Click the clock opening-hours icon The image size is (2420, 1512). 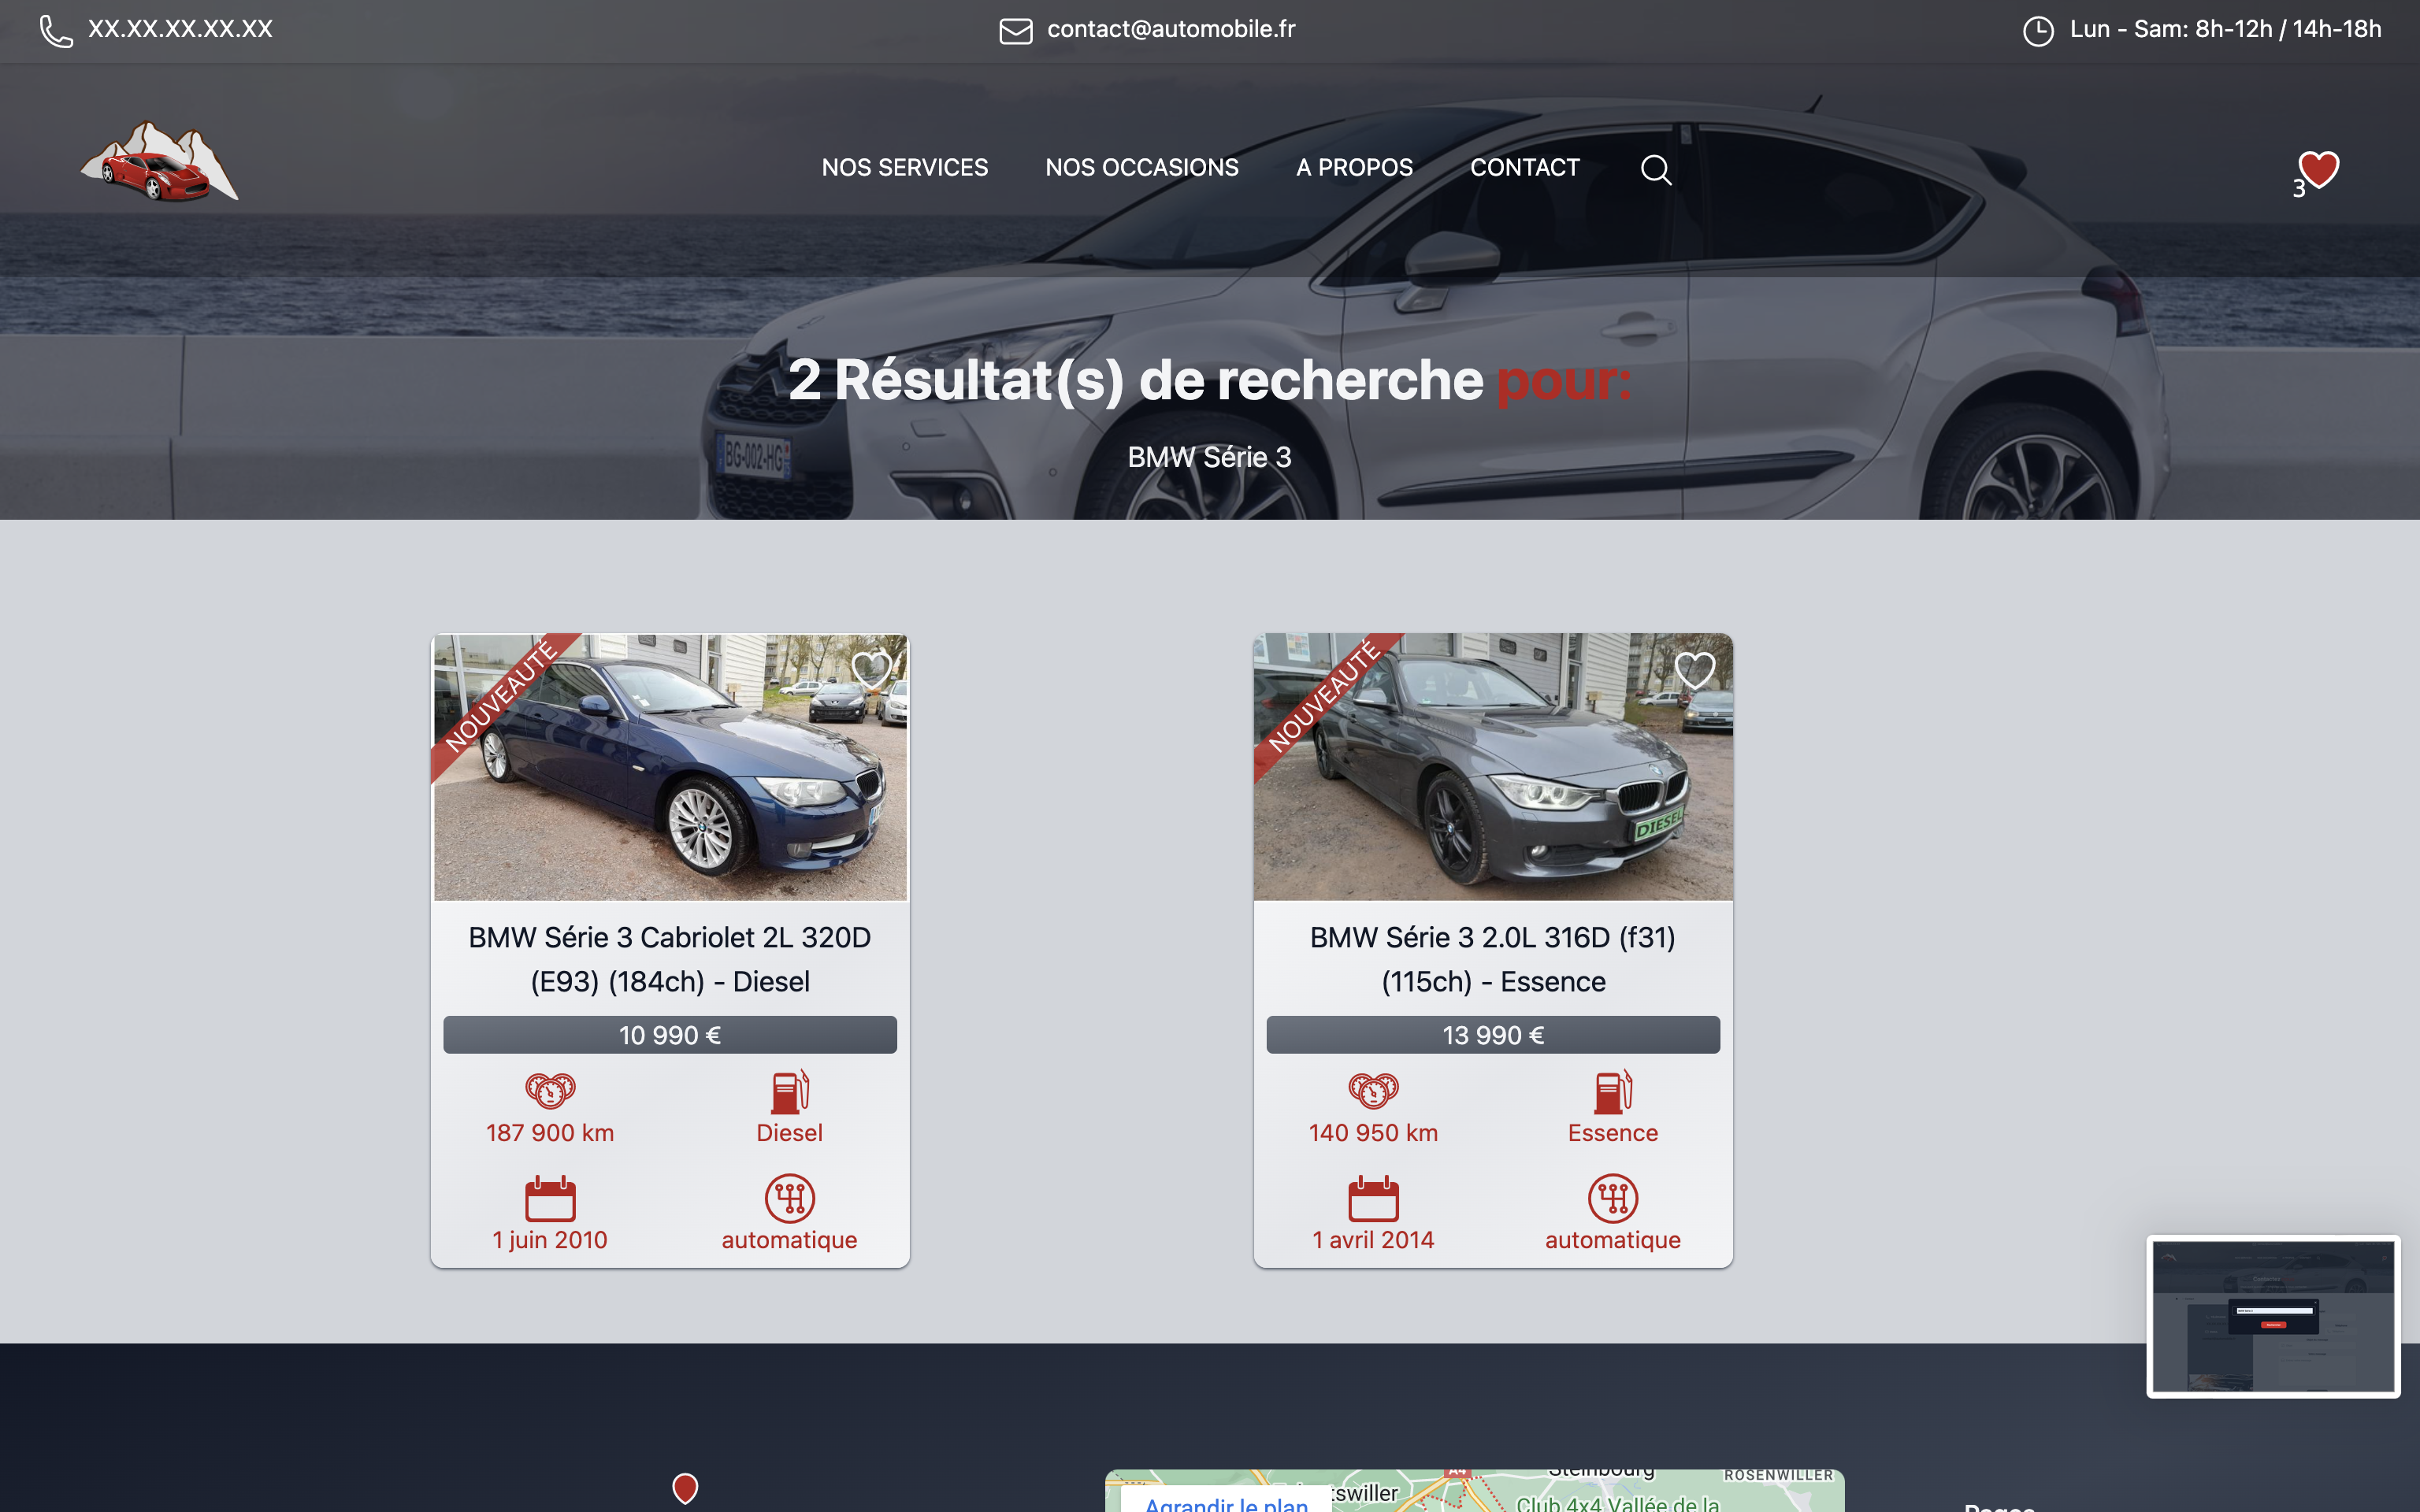click(2037, 31)
